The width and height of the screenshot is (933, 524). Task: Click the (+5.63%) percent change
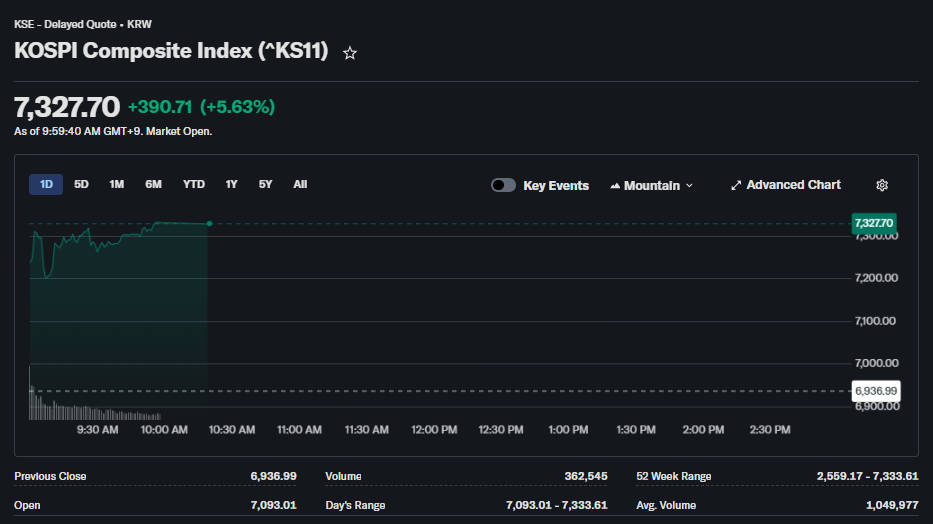coord(237,107)
